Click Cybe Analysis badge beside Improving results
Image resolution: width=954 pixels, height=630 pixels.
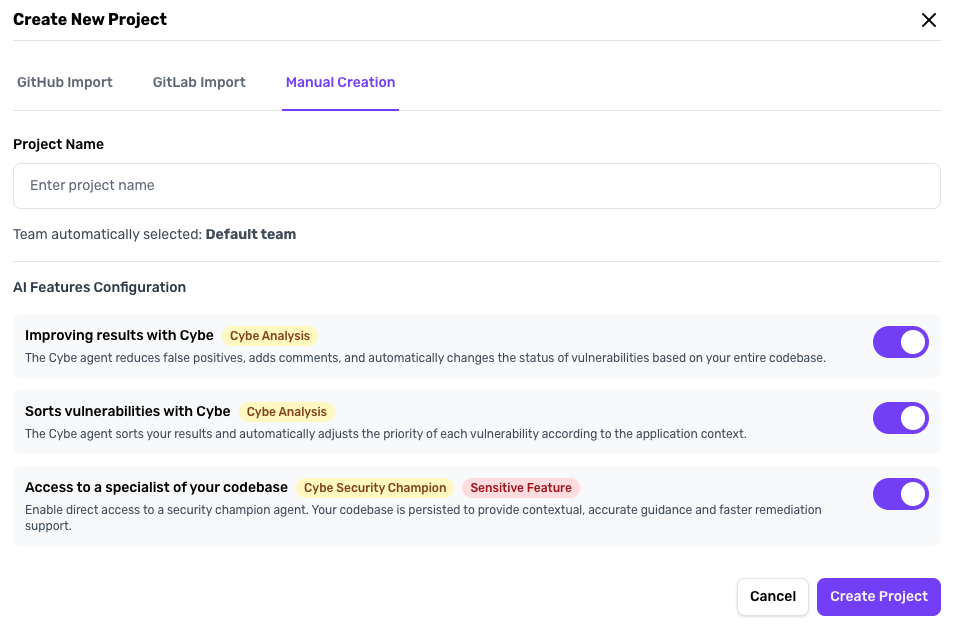tap(270, 336)
